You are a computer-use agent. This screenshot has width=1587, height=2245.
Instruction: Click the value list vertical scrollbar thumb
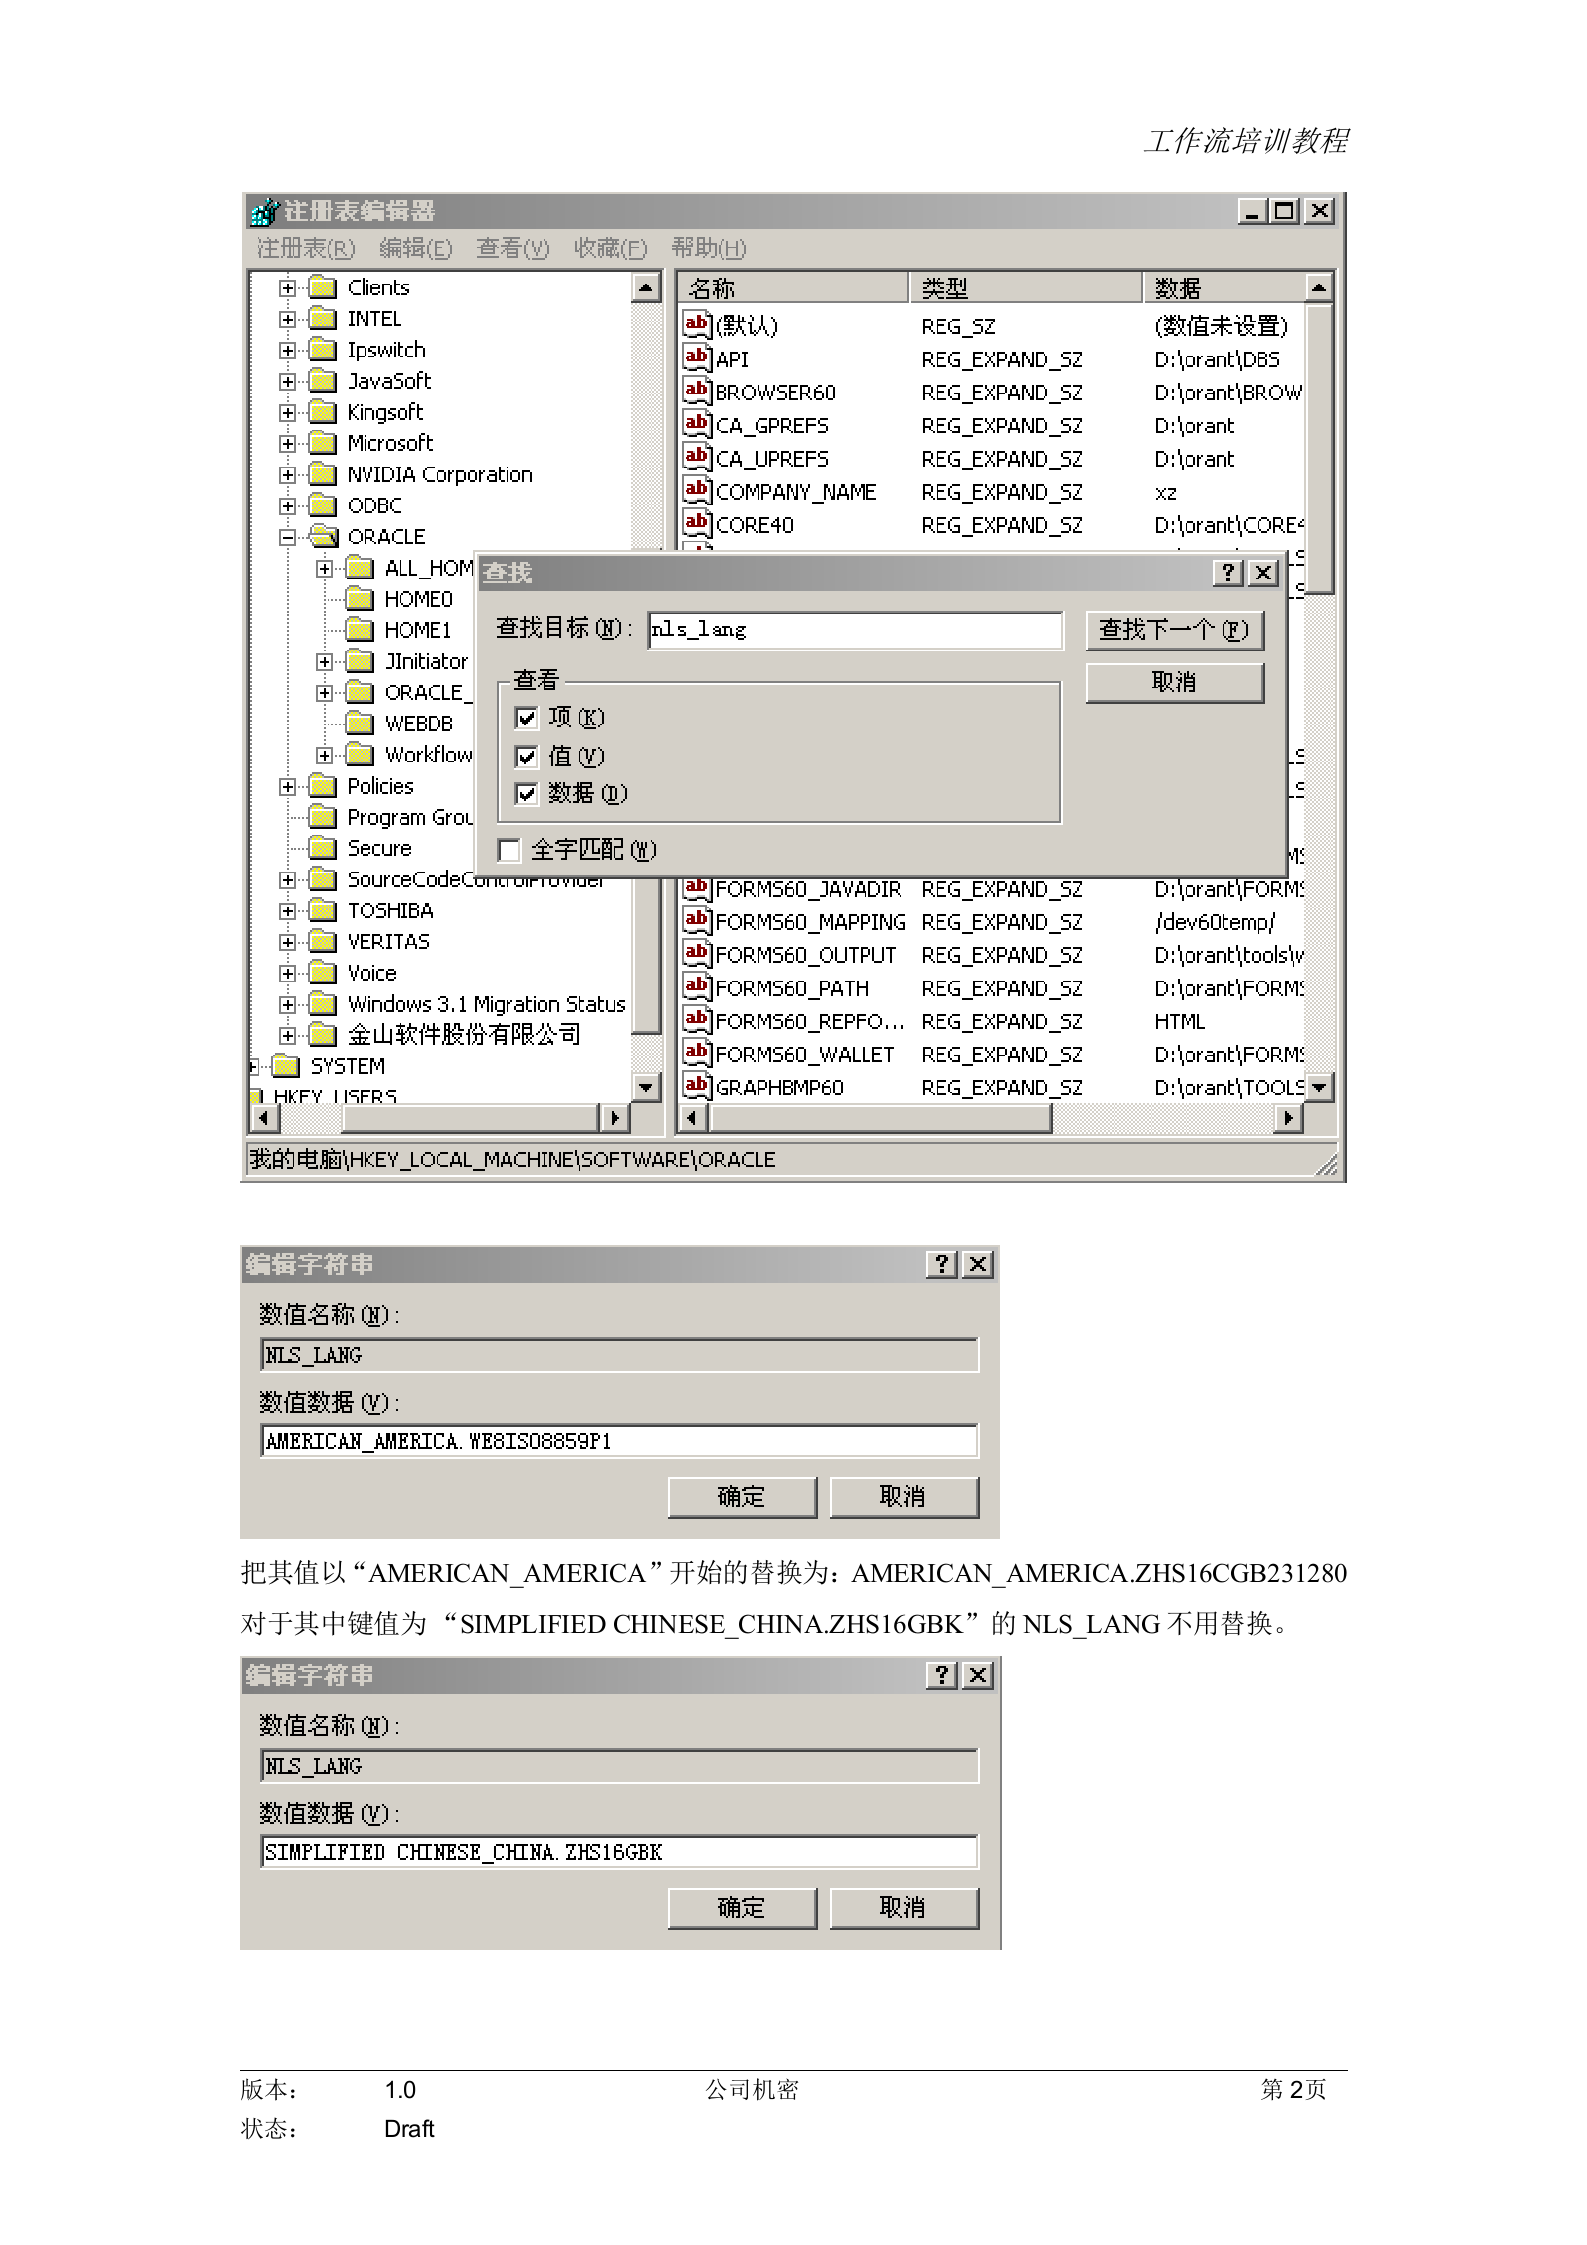click(x=1320, y=449)
